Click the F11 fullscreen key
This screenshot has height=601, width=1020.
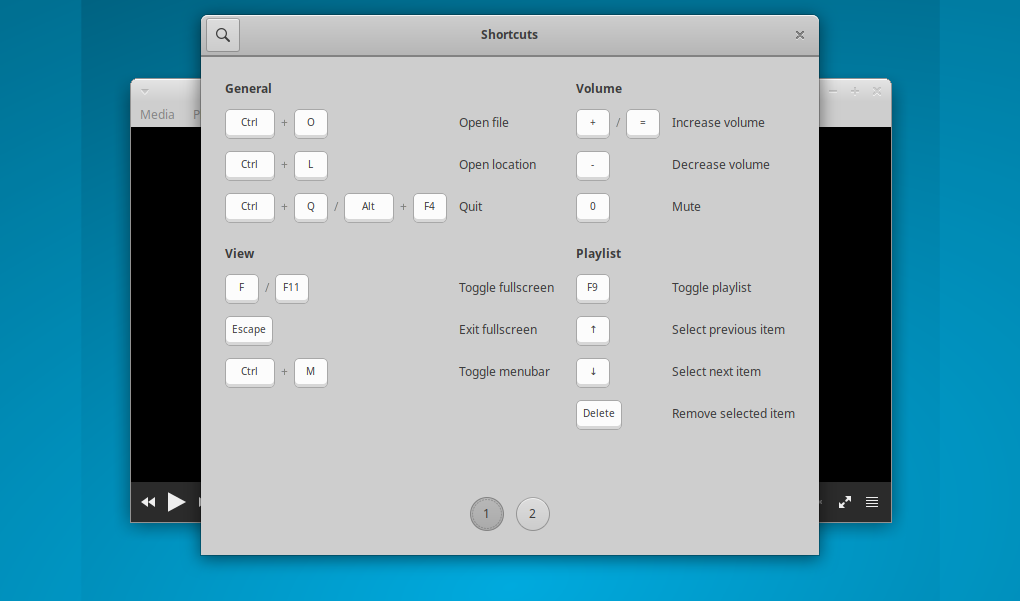pos(291,288)
